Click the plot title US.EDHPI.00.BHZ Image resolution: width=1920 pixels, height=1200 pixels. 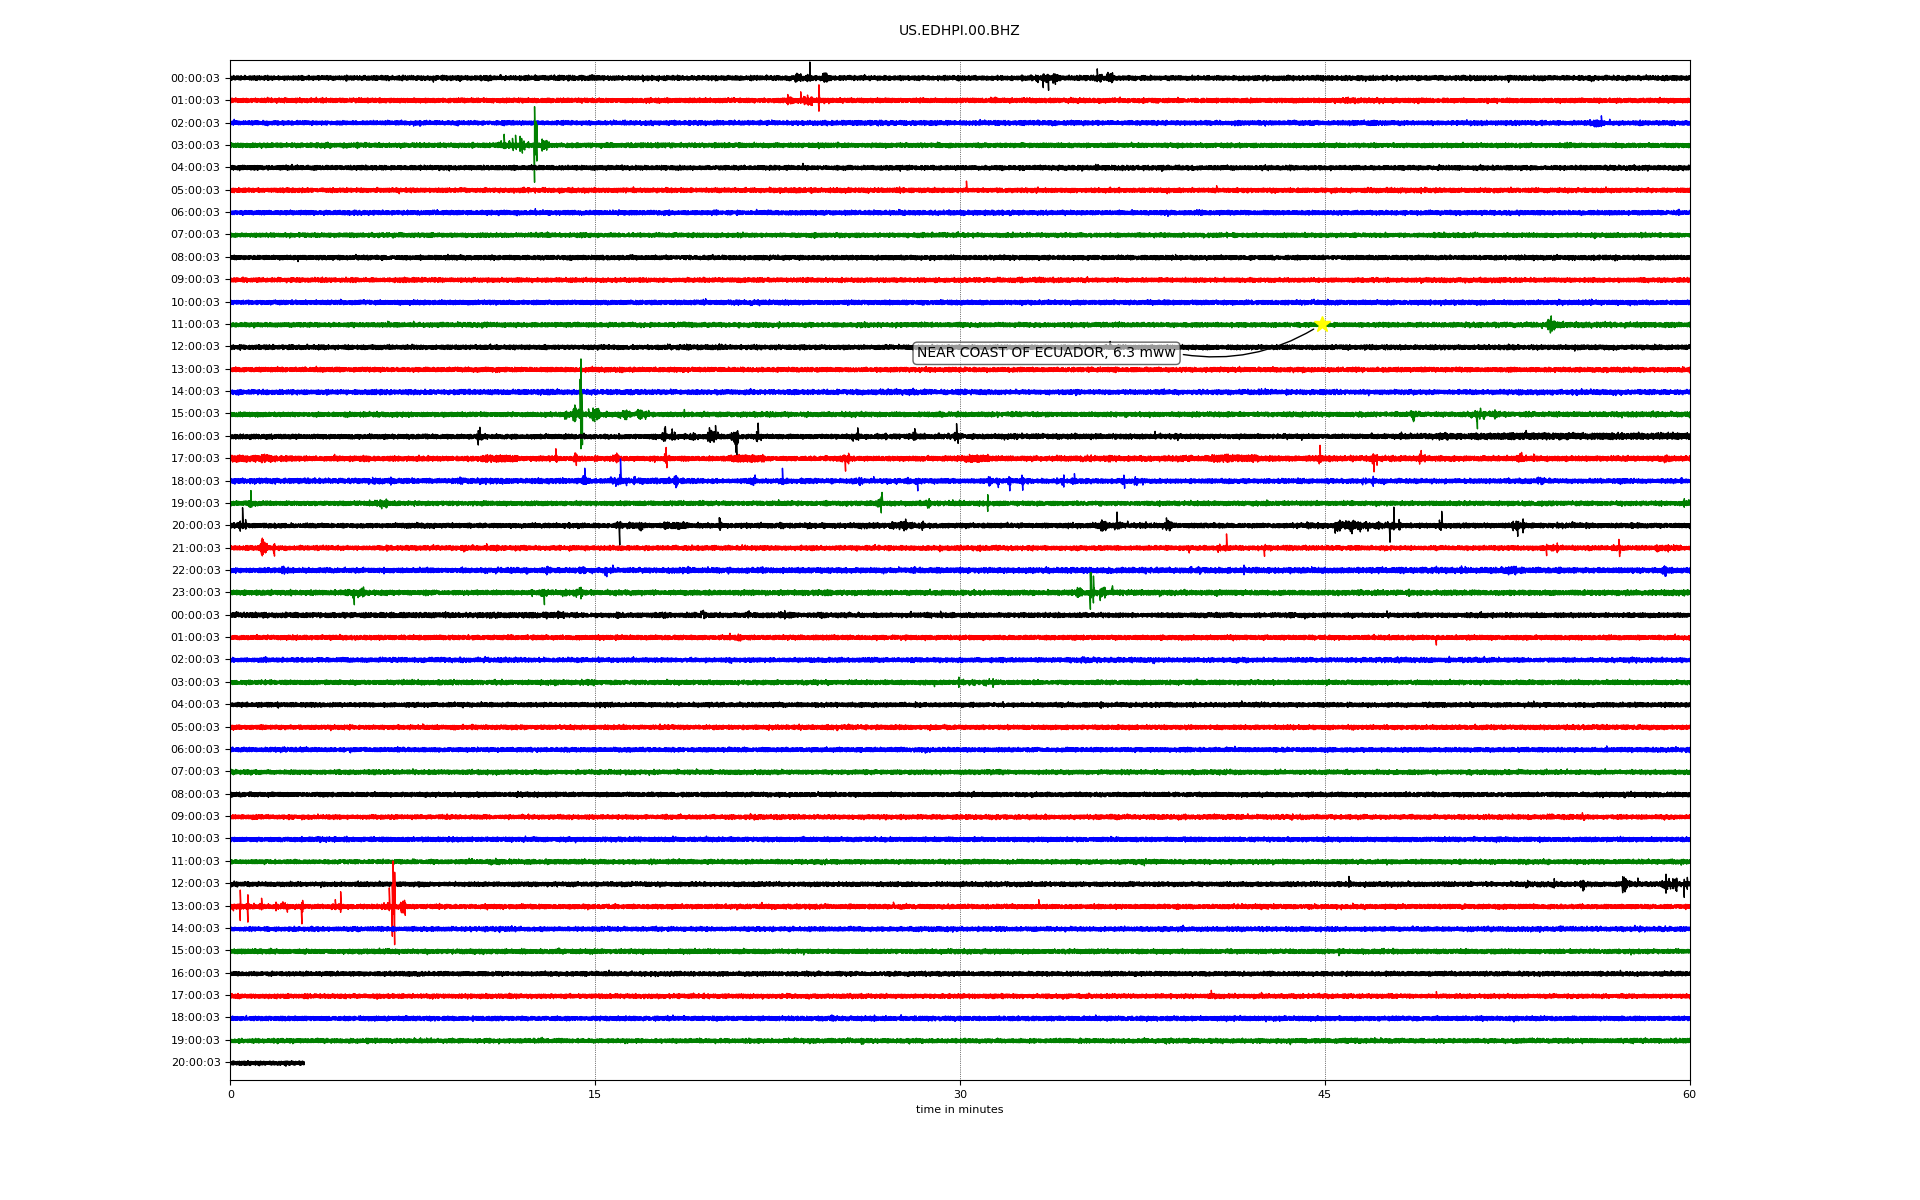959,31
